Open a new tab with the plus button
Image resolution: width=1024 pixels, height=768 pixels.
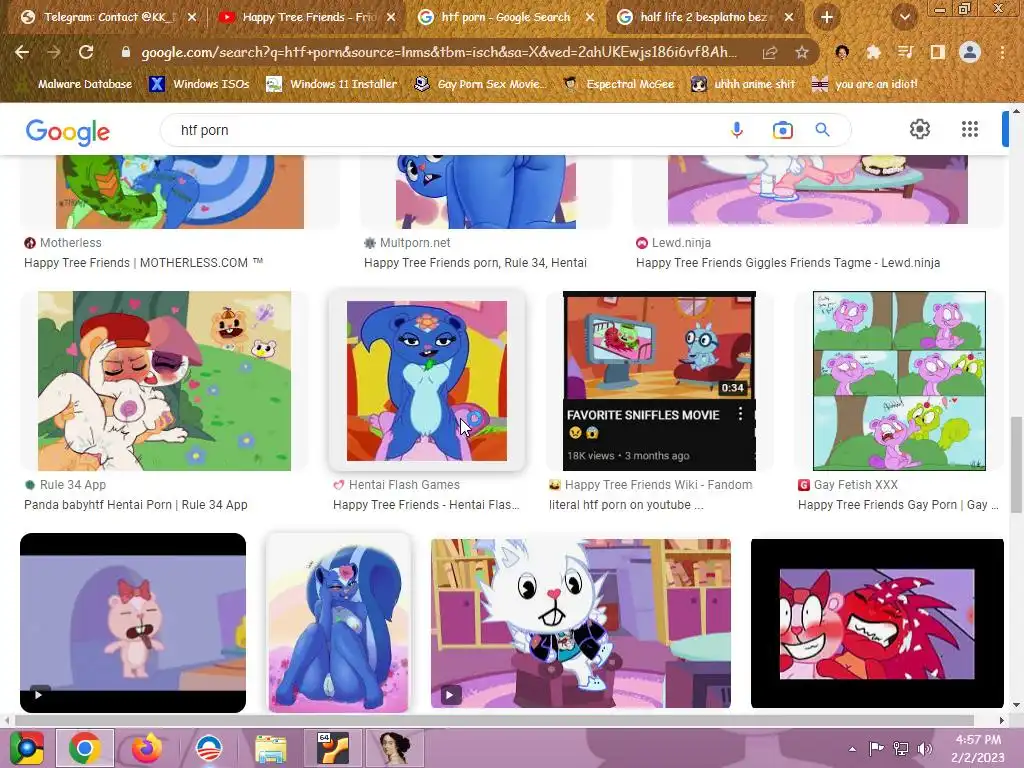(827, 18)
